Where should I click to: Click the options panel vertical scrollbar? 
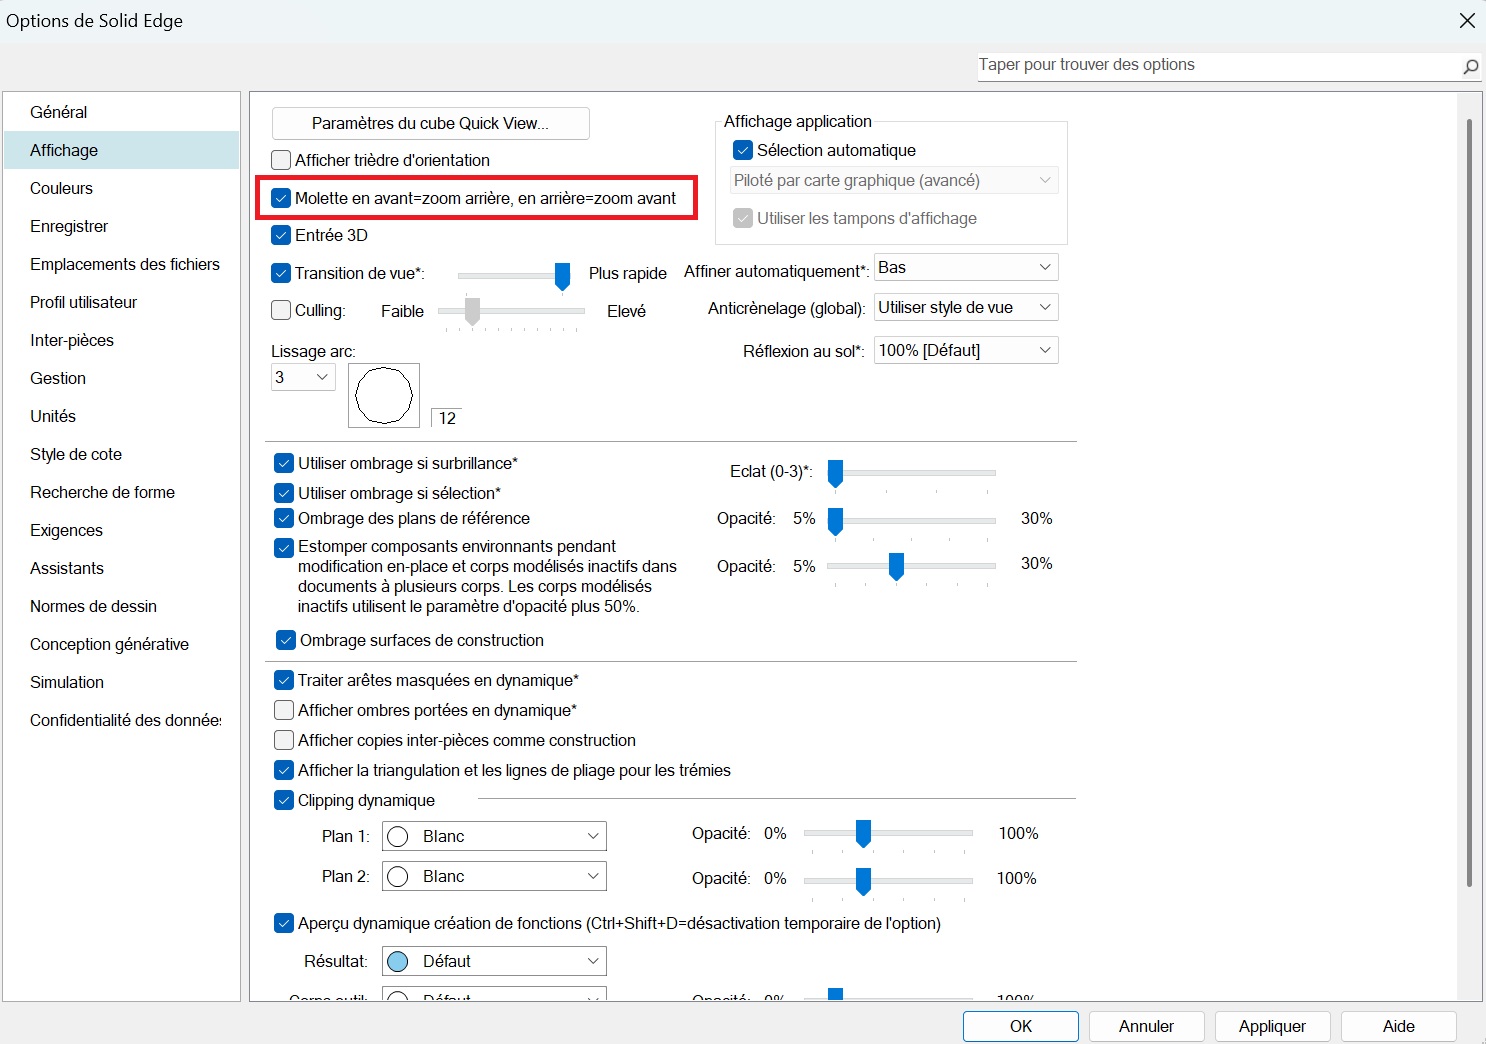tap(1469, 502)
